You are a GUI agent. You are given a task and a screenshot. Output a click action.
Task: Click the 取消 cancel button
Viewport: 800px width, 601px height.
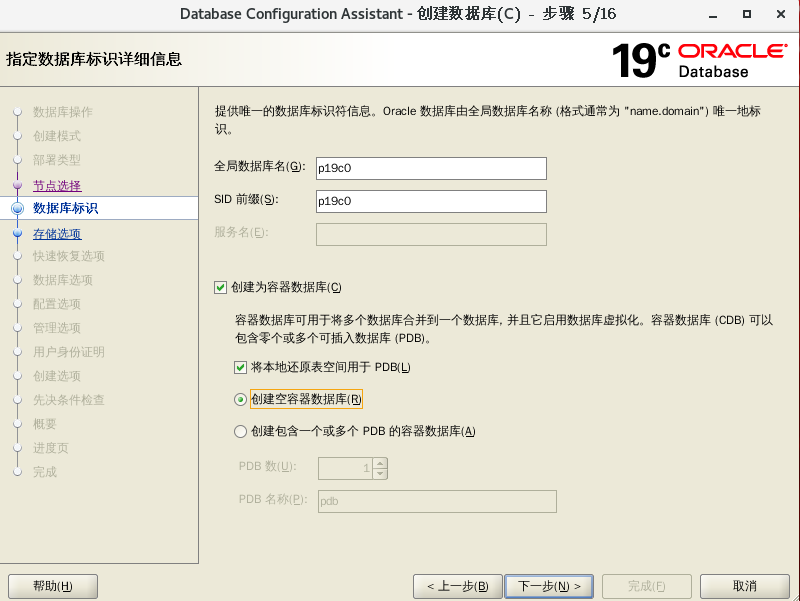(x=744, y=586)
